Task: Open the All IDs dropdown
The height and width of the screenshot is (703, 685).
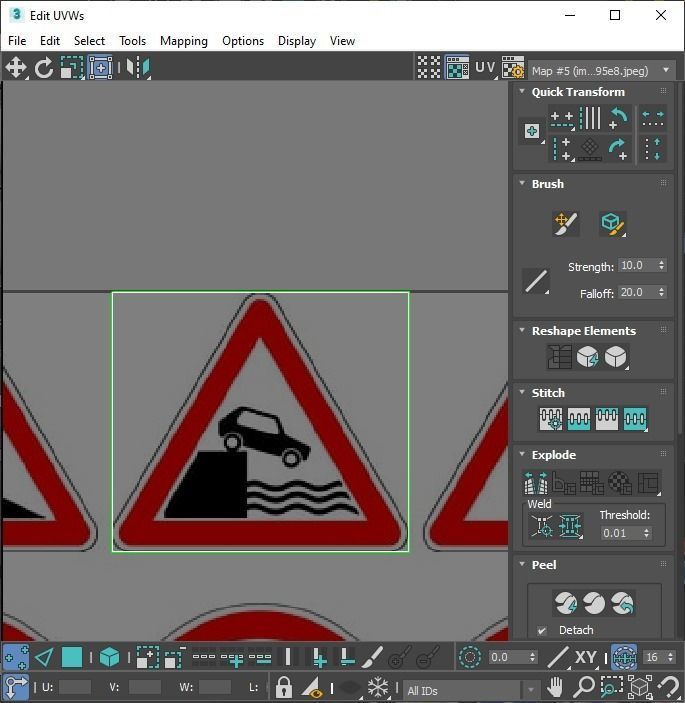Action: pyautogui.click(x=471, y=690)
